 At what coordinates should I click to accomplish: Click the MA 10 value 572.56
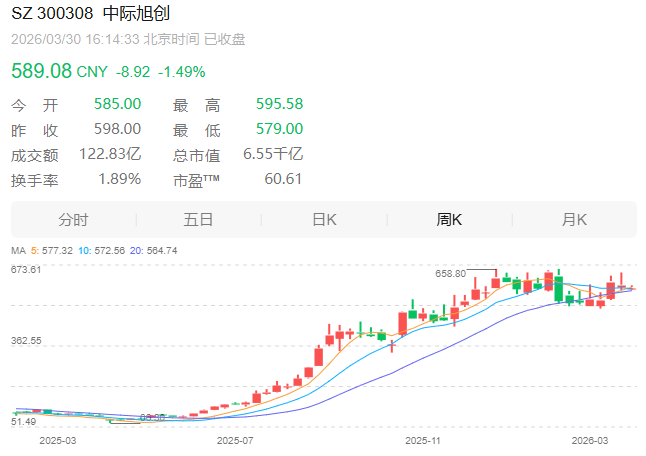(x=110, y=250)
